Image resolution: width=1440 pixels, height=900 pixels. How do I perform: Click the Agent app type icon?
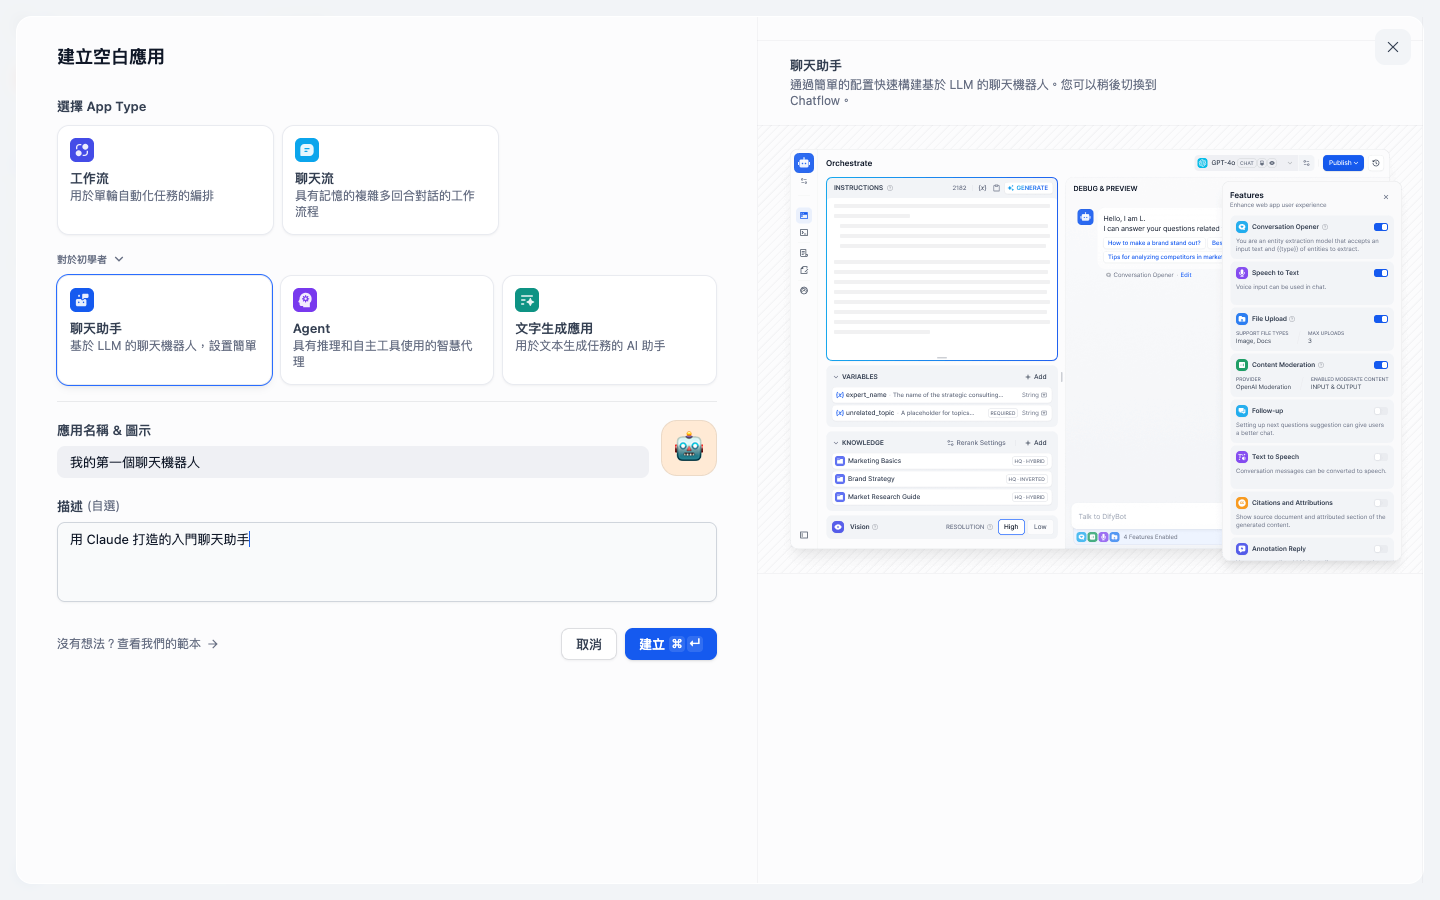[305, 300]
